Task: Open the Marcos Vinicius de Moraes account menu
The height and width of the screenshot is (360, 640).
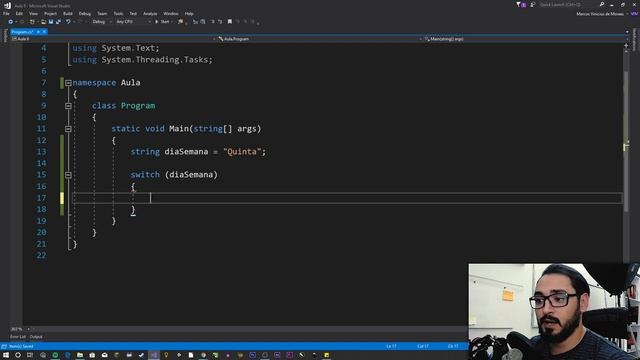Action: (x=600, y=14)
